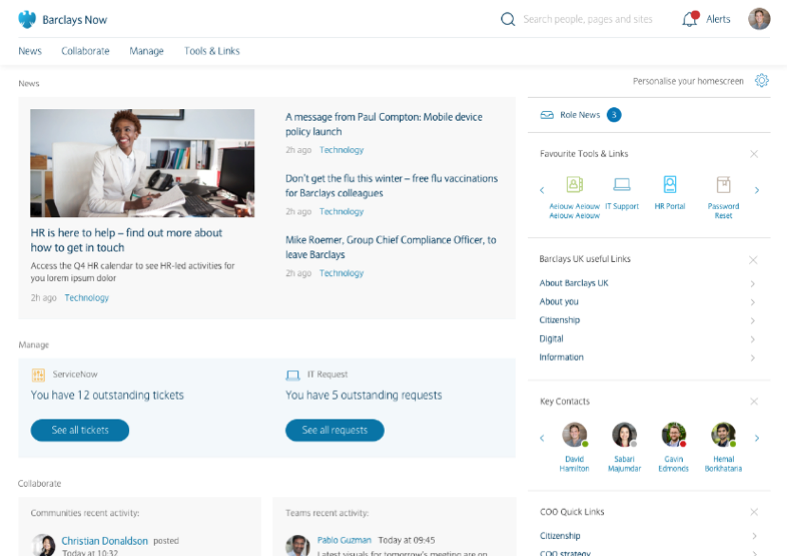Click the ServiceNow sliders icon

pyautogui.click(x=38, y=374)
